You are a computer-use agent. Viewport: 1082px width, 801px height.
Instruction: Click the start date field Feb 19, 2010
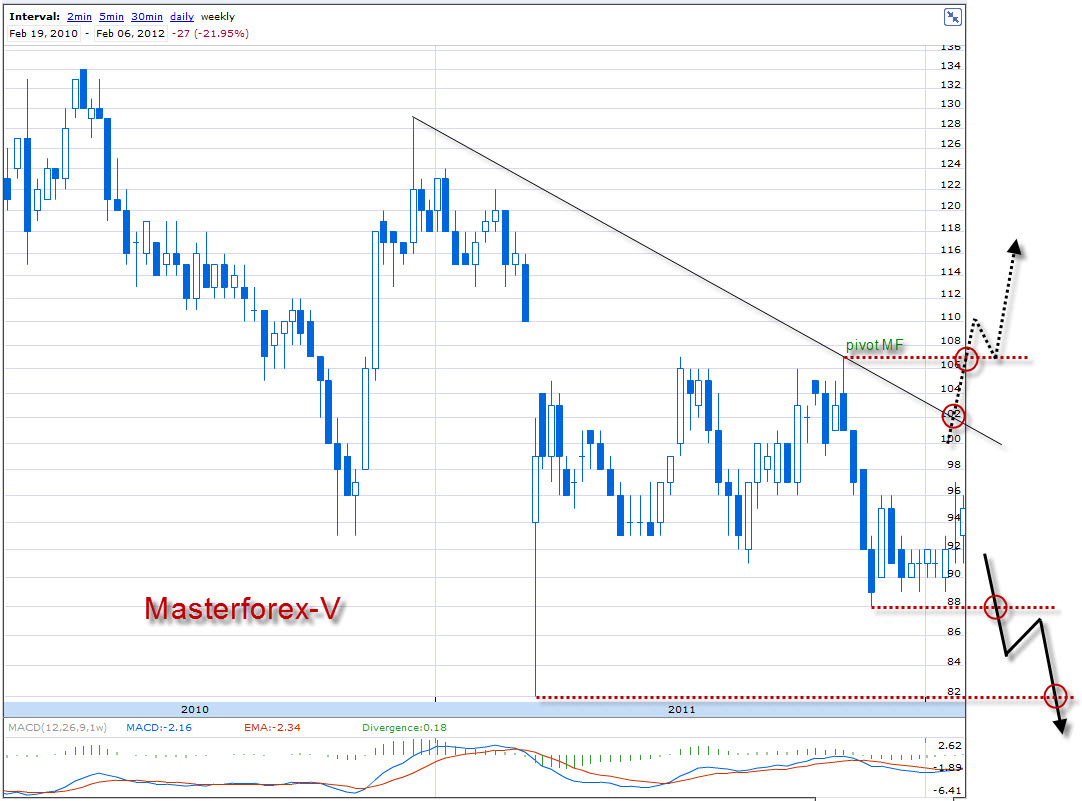tap(43, 33)
